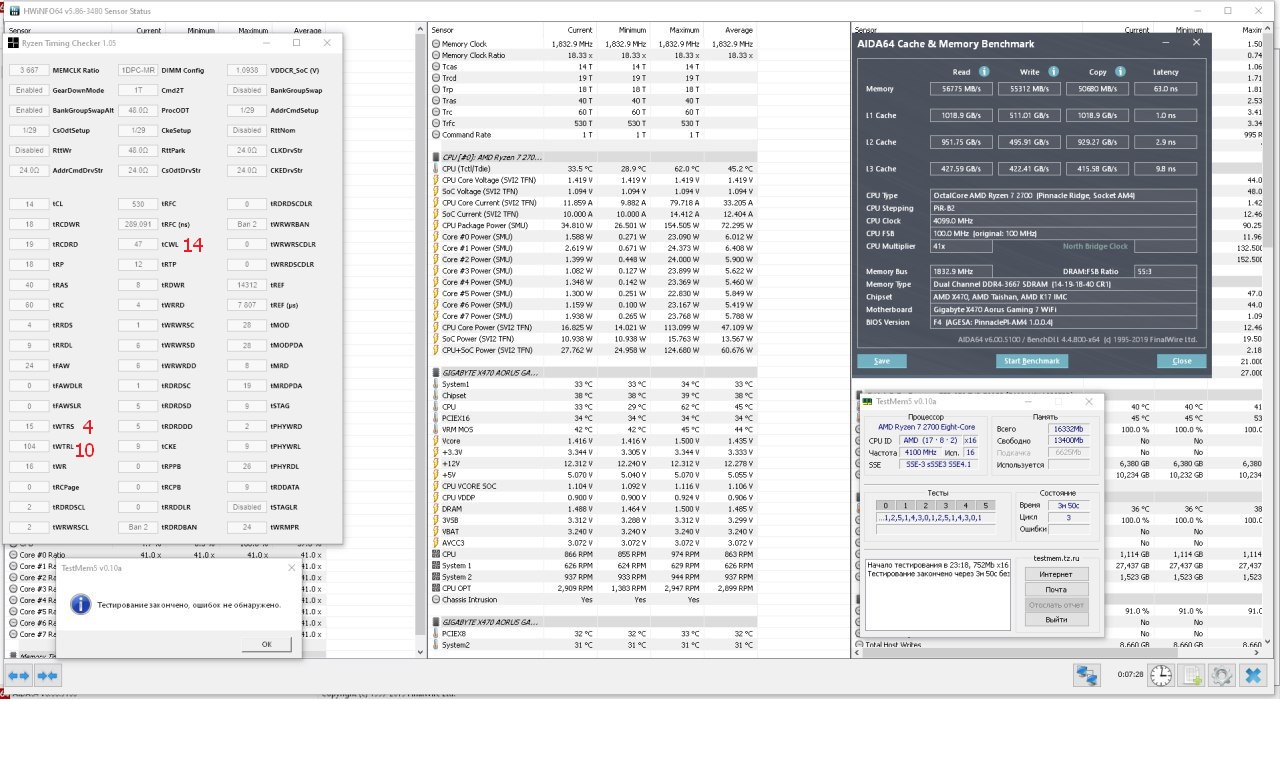Click the Почта button in TestMem5

point(1056,590)
